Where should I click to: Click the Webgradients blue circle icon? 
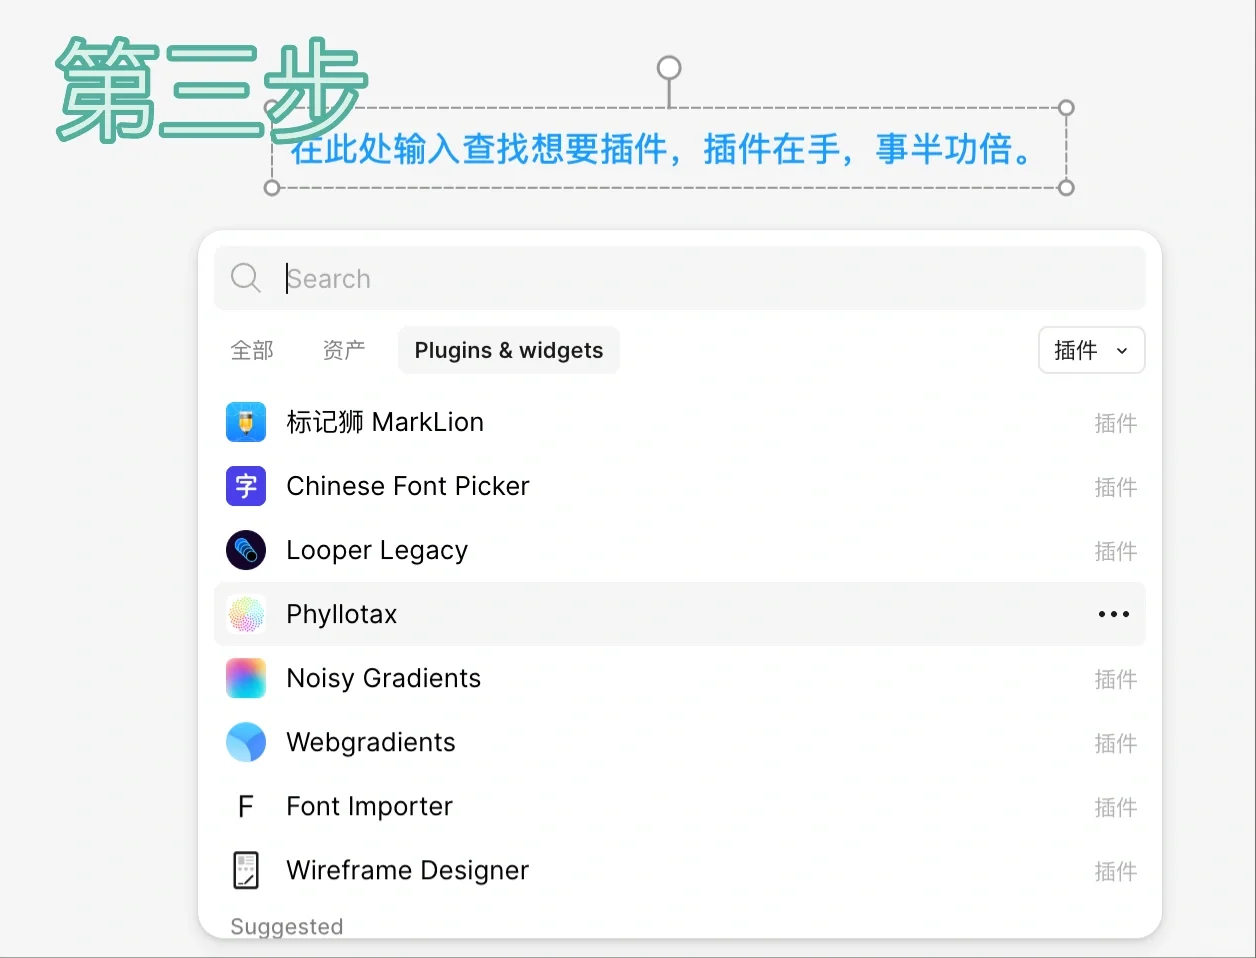tap(246, 742)
